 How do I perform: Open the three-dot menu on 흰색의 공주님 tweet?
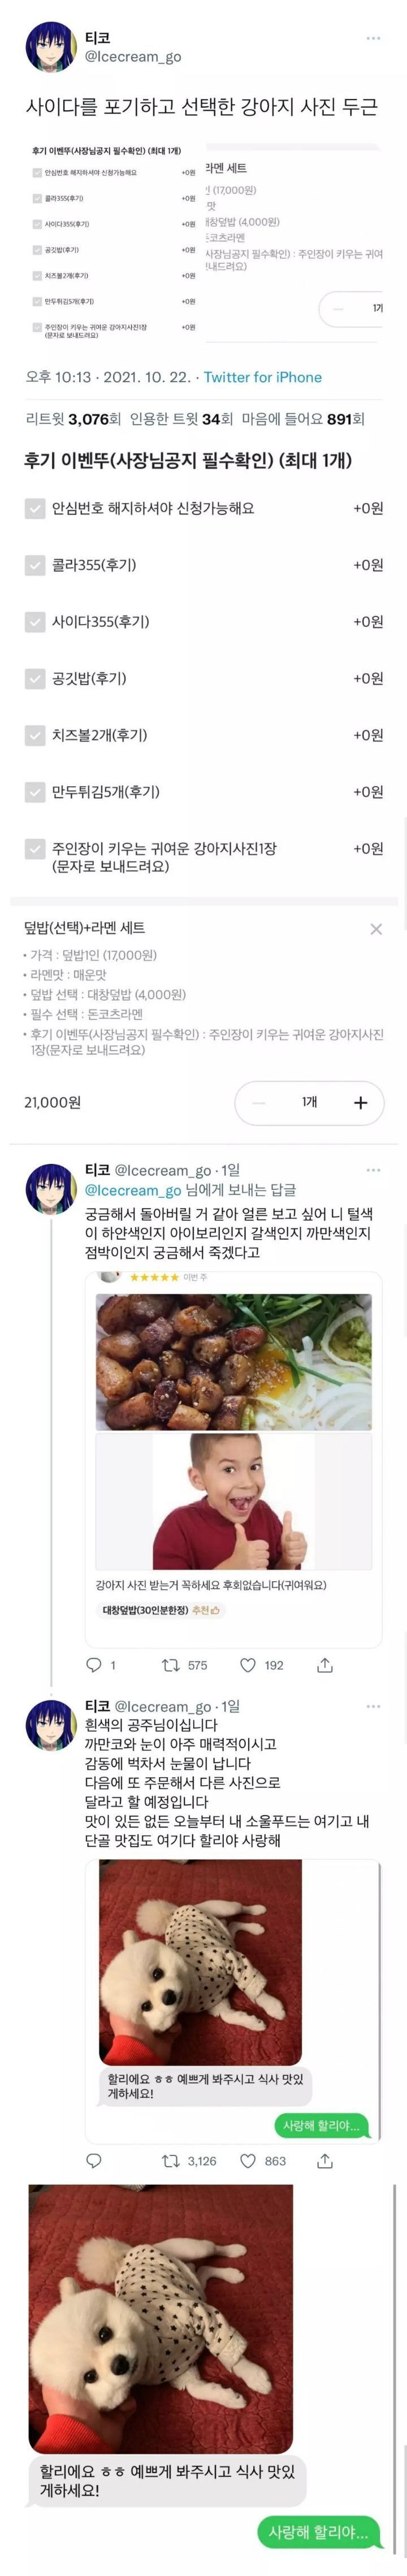click(x=373, y=1706)
